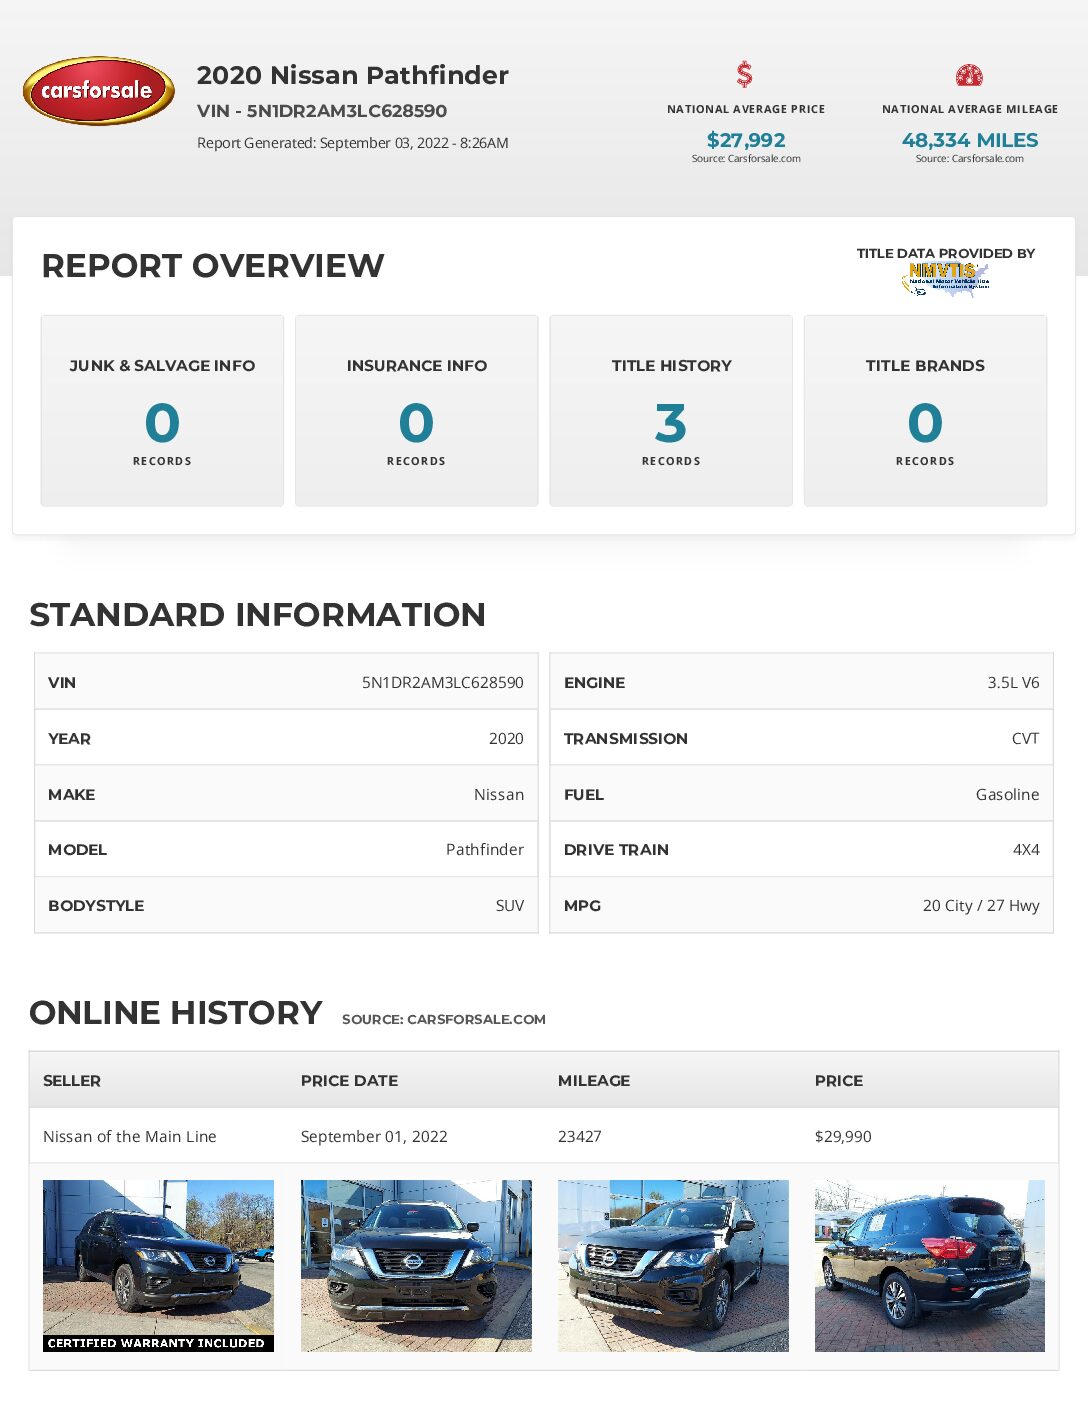The width and height of the screenshot is (1088, 1408).
Task: Open photo with Certified Warranty Included banner
Action: click(158, 1266)
